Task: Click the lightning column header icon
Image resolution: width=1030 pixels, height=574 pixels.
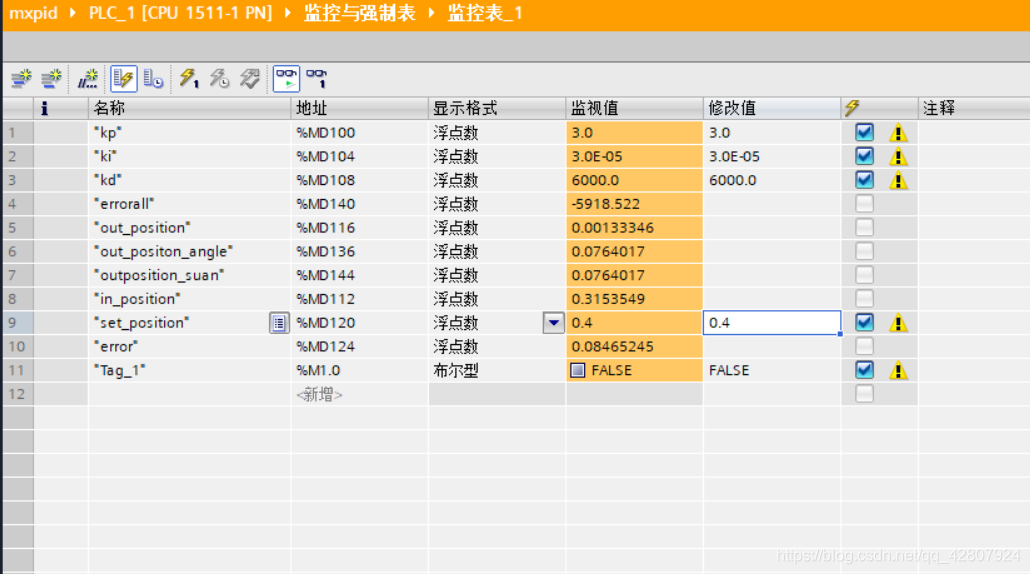Action: point(852,108)
